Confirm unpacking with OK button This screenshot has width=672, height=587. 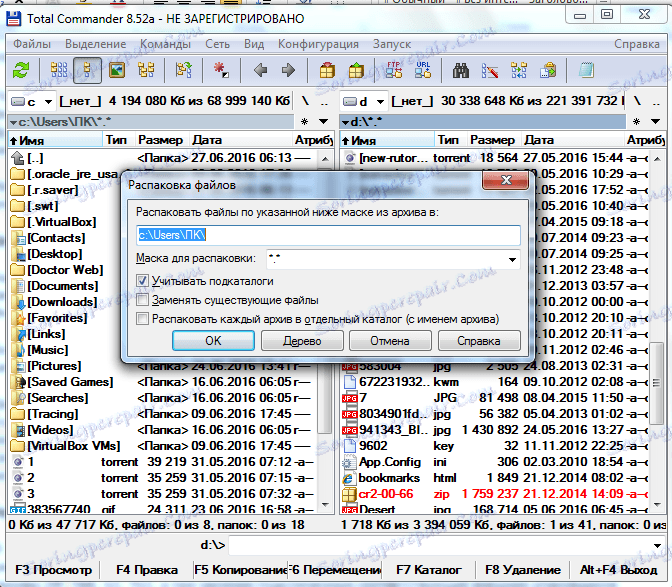[x=213, y=341]
